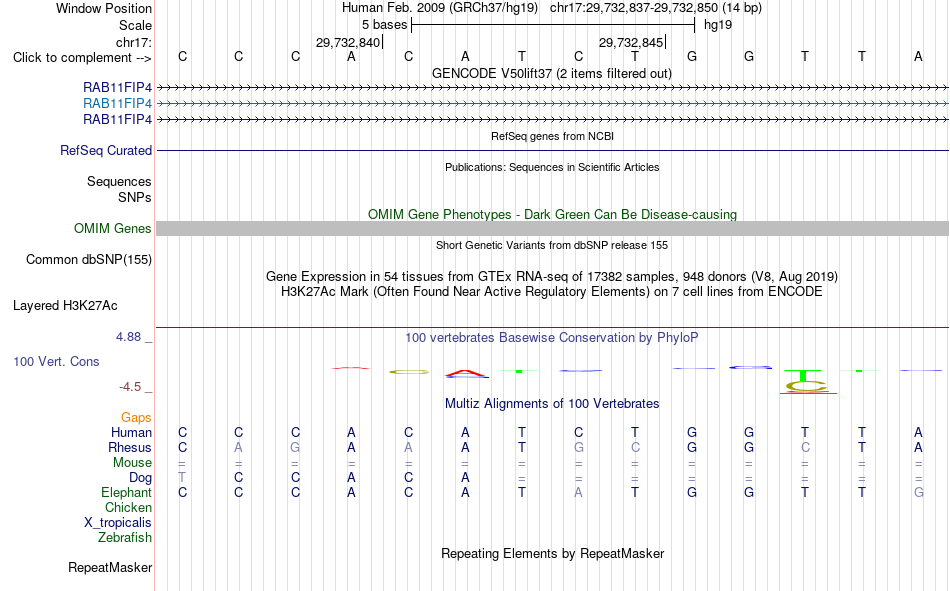Click the 'GENCODE V50lift37 (2 items filtered out)' title
The height and width of the screenshot is (591, 950).
pyautogui.click(x=551, y=73)
